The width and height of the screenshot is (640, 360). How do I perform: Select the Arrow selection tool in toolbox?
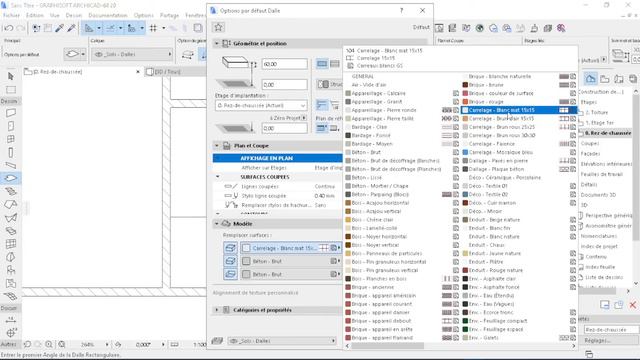click(11, 76)
